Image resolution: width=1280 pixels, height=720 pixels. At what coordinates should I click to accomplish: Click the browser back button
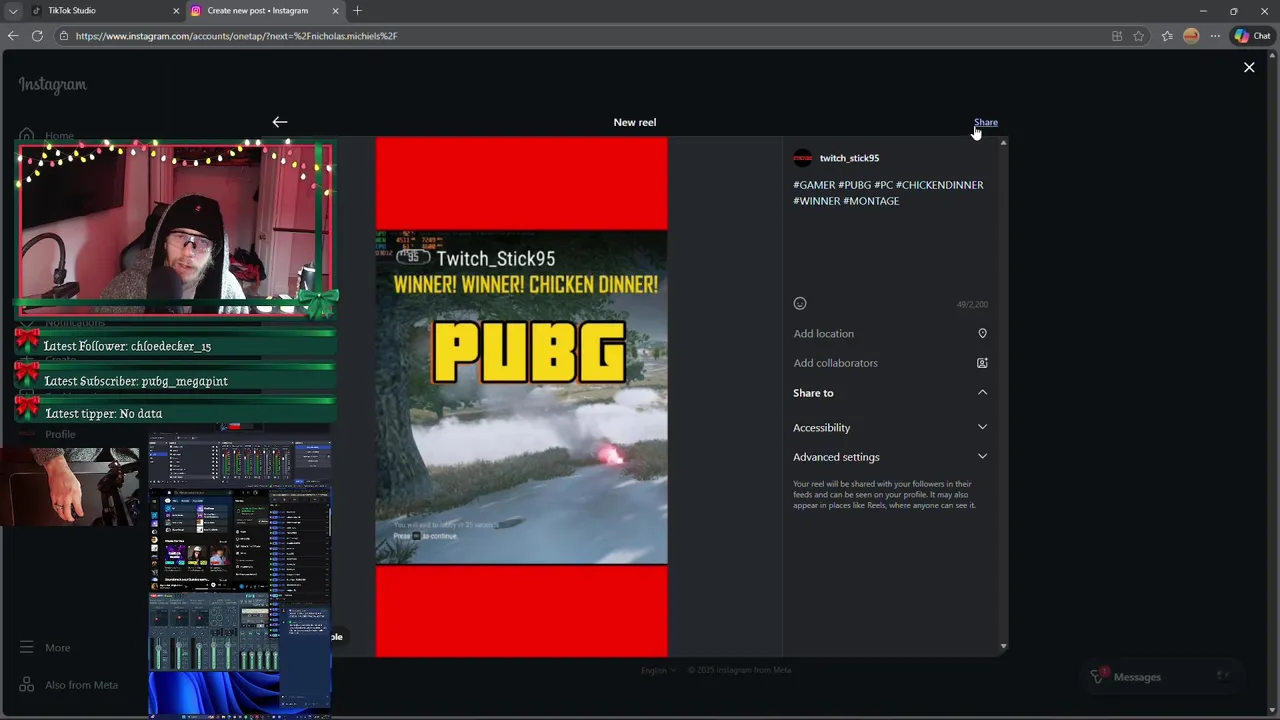point(12,36)
